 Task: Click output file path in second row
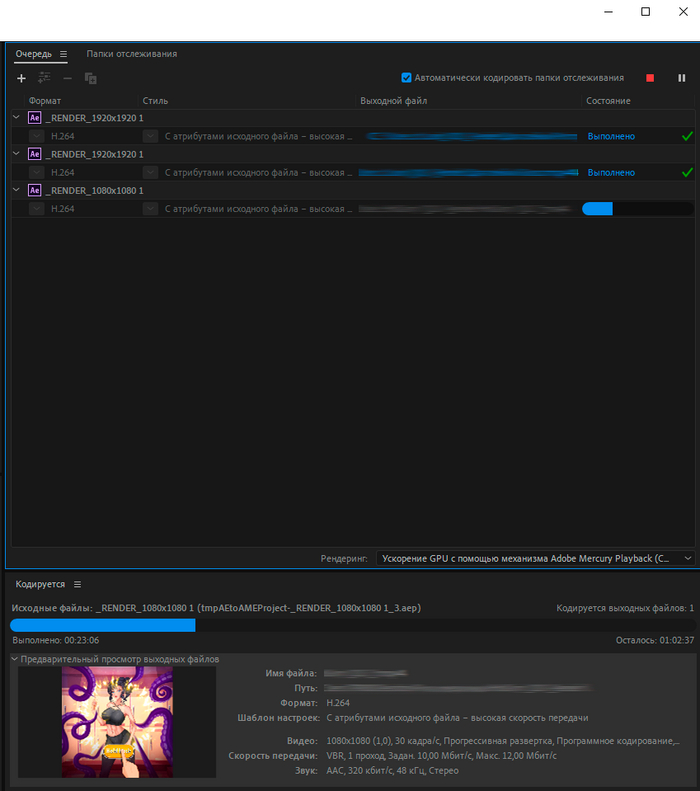coord(469,173)
